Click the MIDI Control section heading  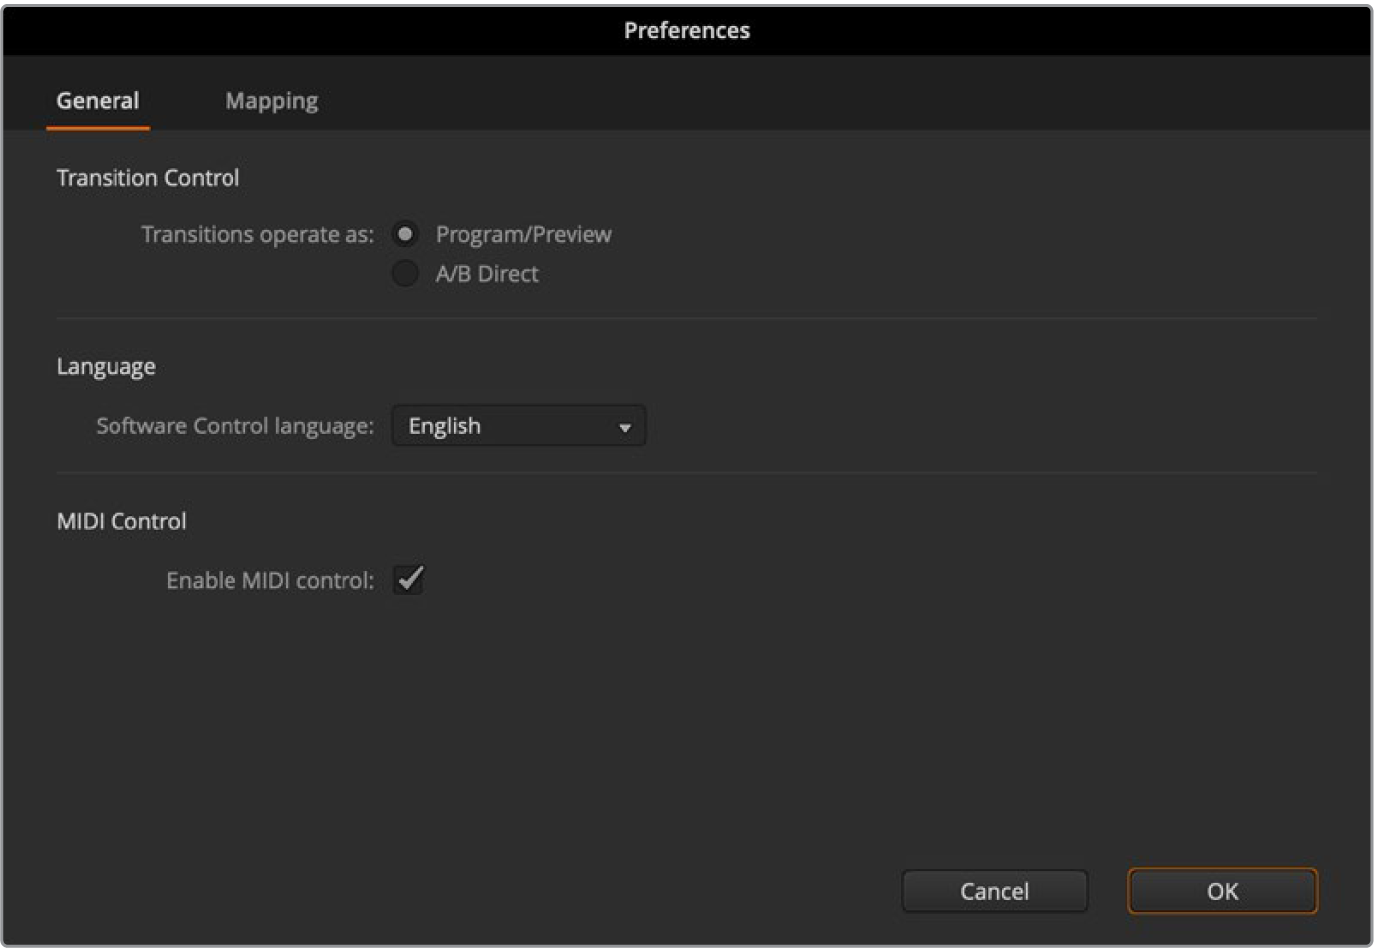click(x=122, y=521)
